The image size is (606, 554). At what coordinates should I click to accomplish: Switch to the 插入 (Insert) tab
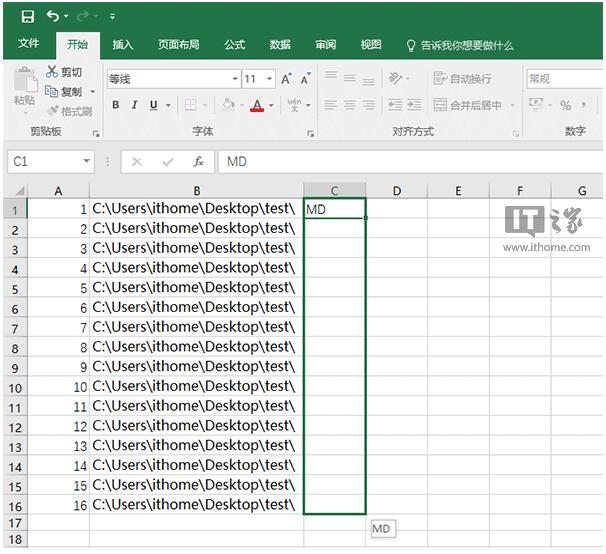click(123, 45)
